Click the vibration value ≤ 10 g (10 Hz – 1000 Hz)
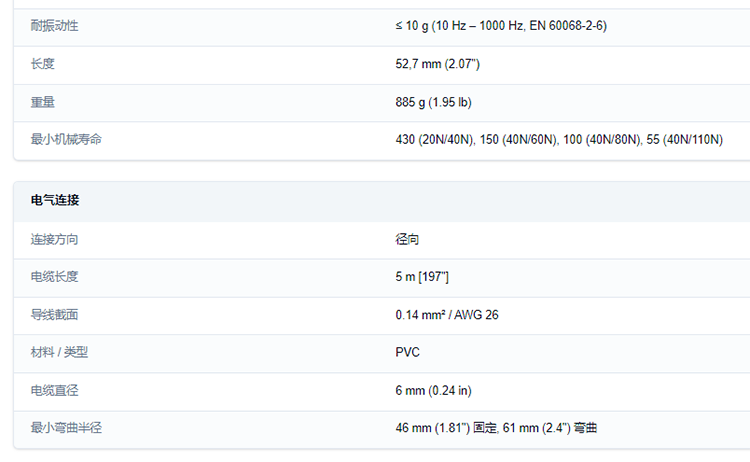Image resolution: width=750 pixels, height=462 pixels. (501, 26)
